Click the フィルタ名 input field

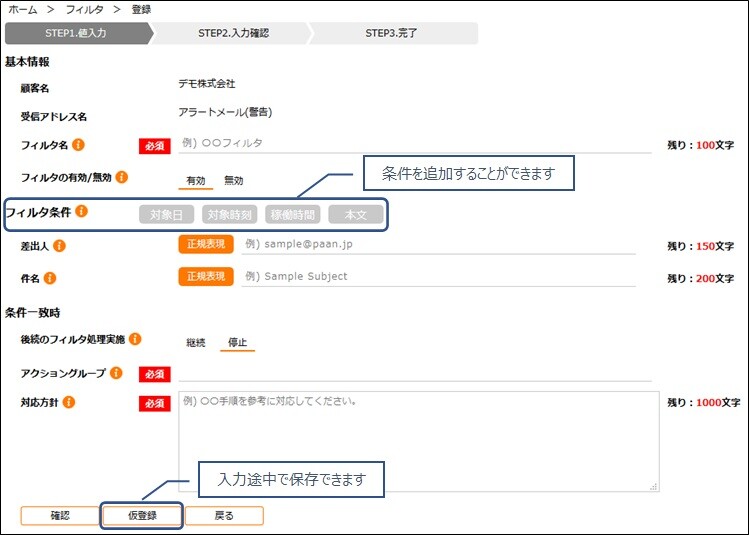(415, 144)
